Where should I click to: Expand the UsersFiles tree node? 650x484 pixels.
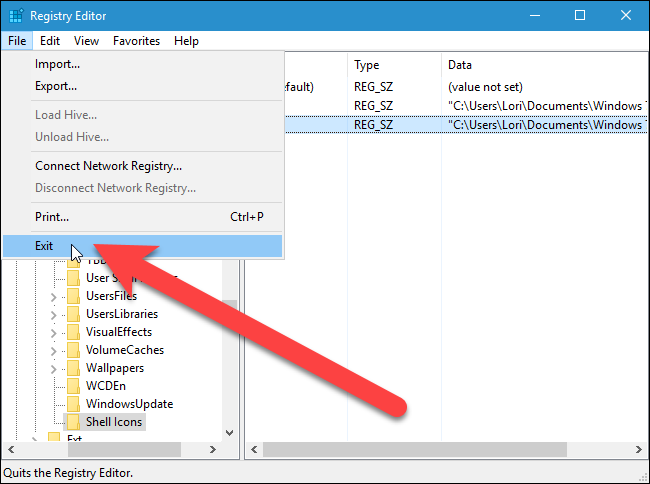click(53, 297)
